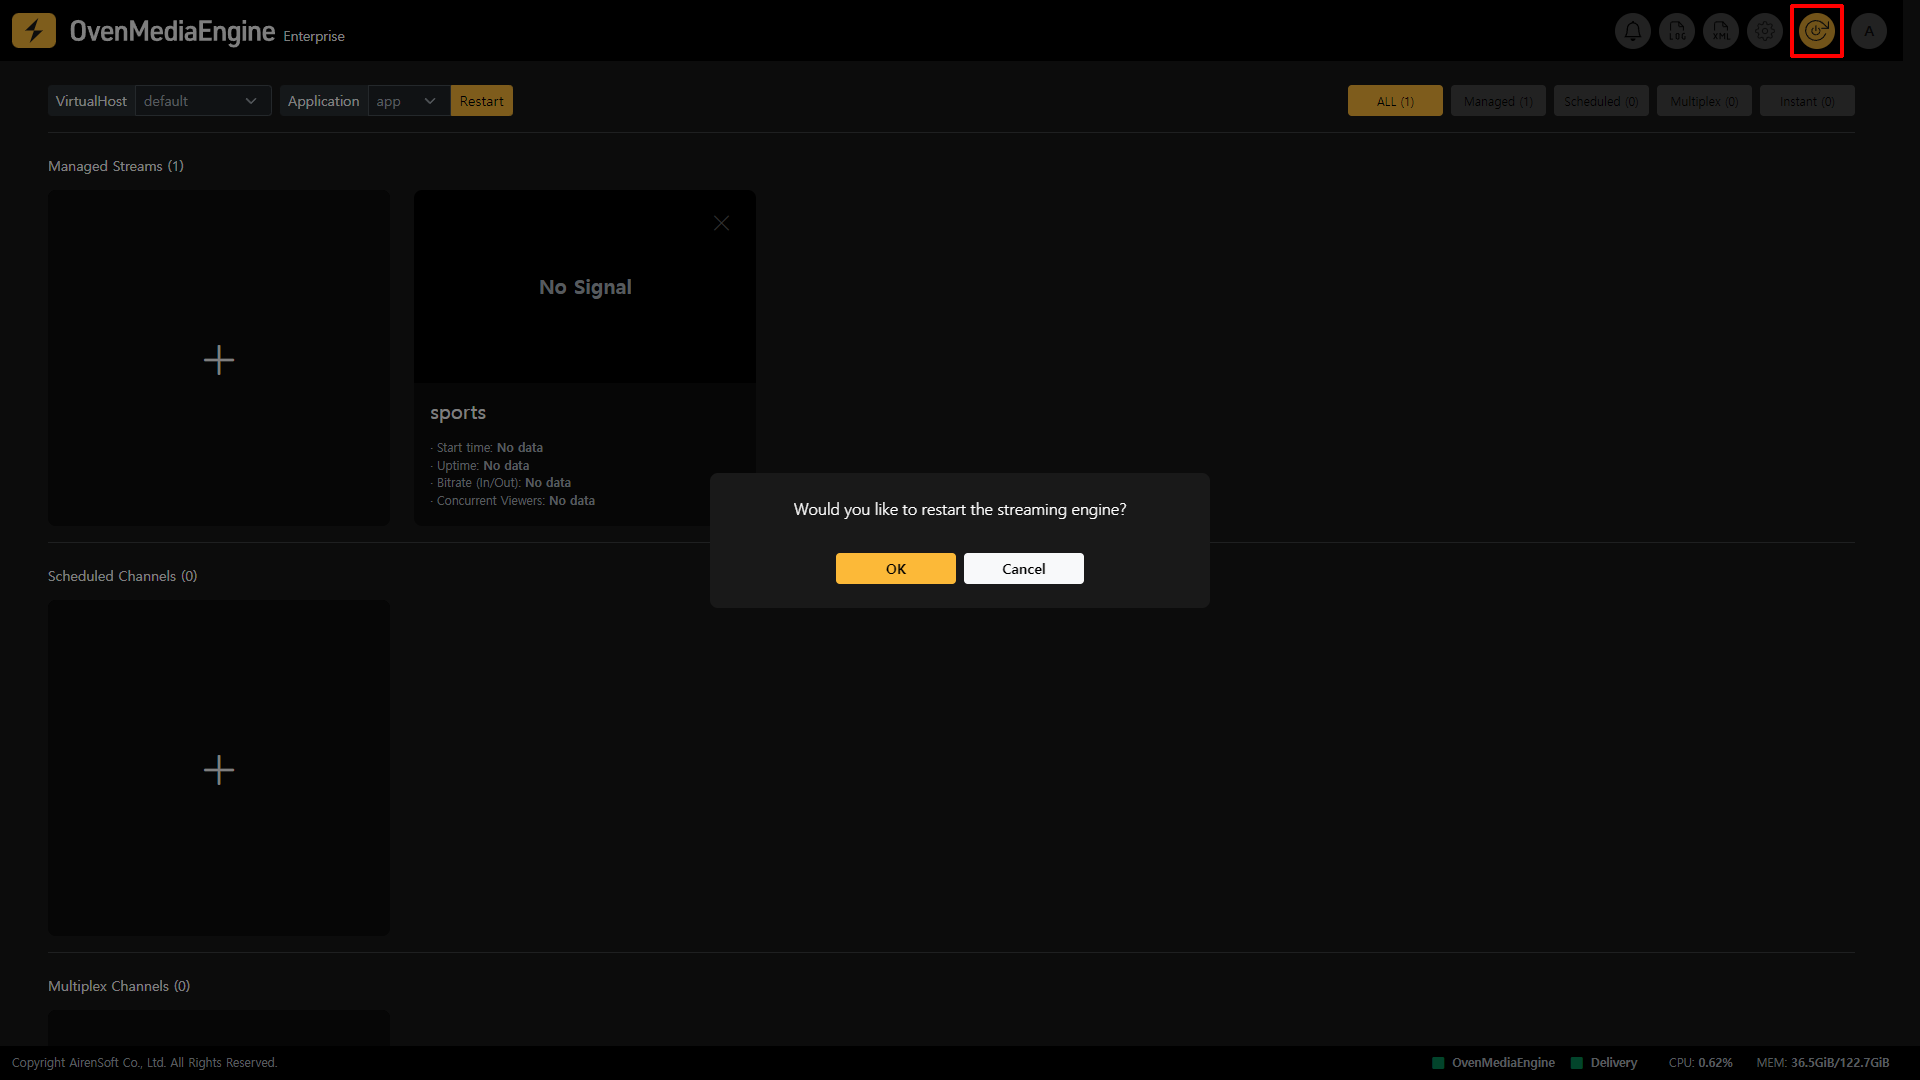Switch to the Managed (1) filter tab

[1498, 101]
